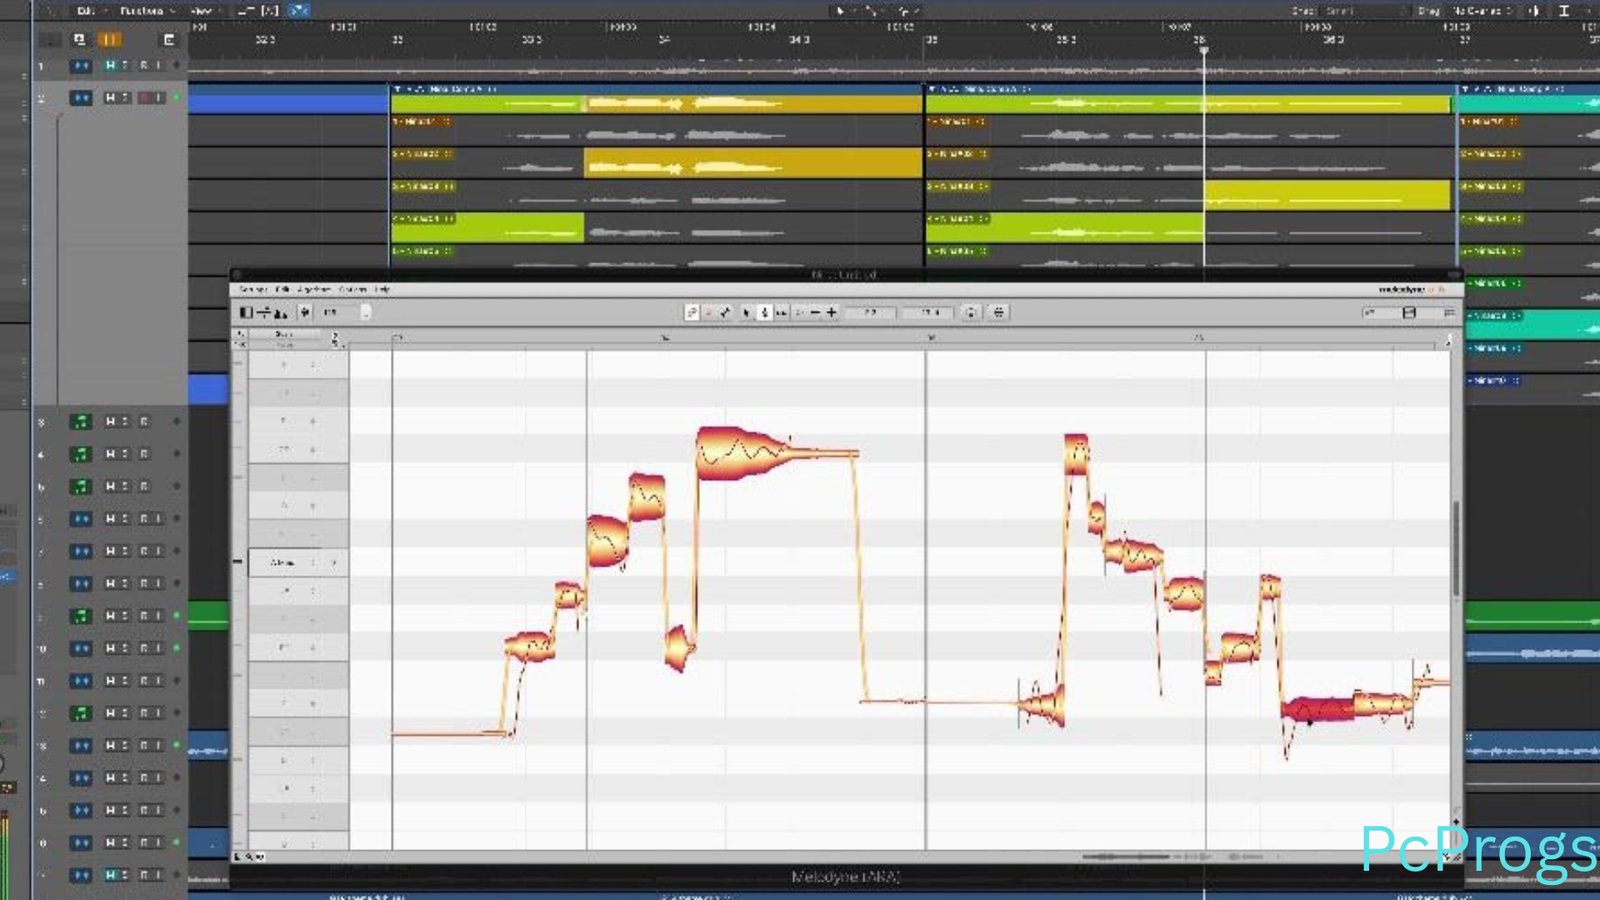Image resolution: width=1600 pixels, height=900 pixels.
Task: Collapse the first take folder disclosure triangle
Action: 398,89
